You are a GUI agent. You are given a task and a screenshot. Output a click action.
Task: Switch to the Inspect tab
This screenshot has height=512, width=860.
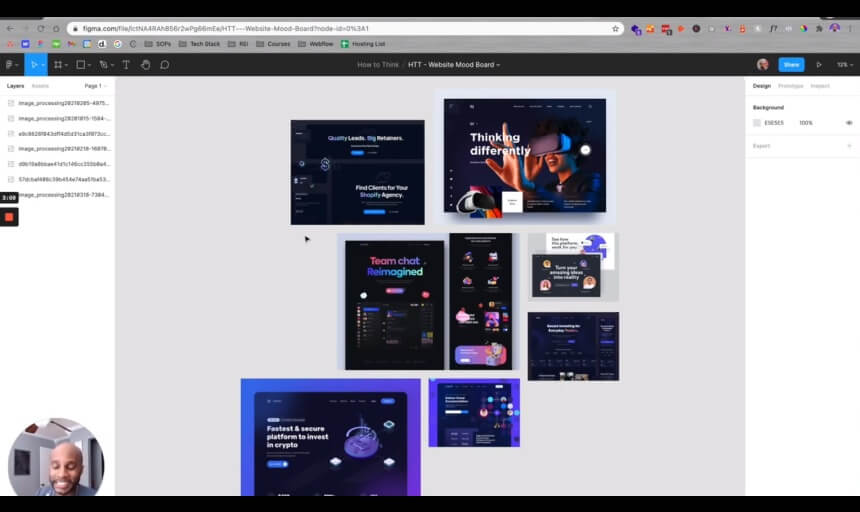click(x=820, y=86)
